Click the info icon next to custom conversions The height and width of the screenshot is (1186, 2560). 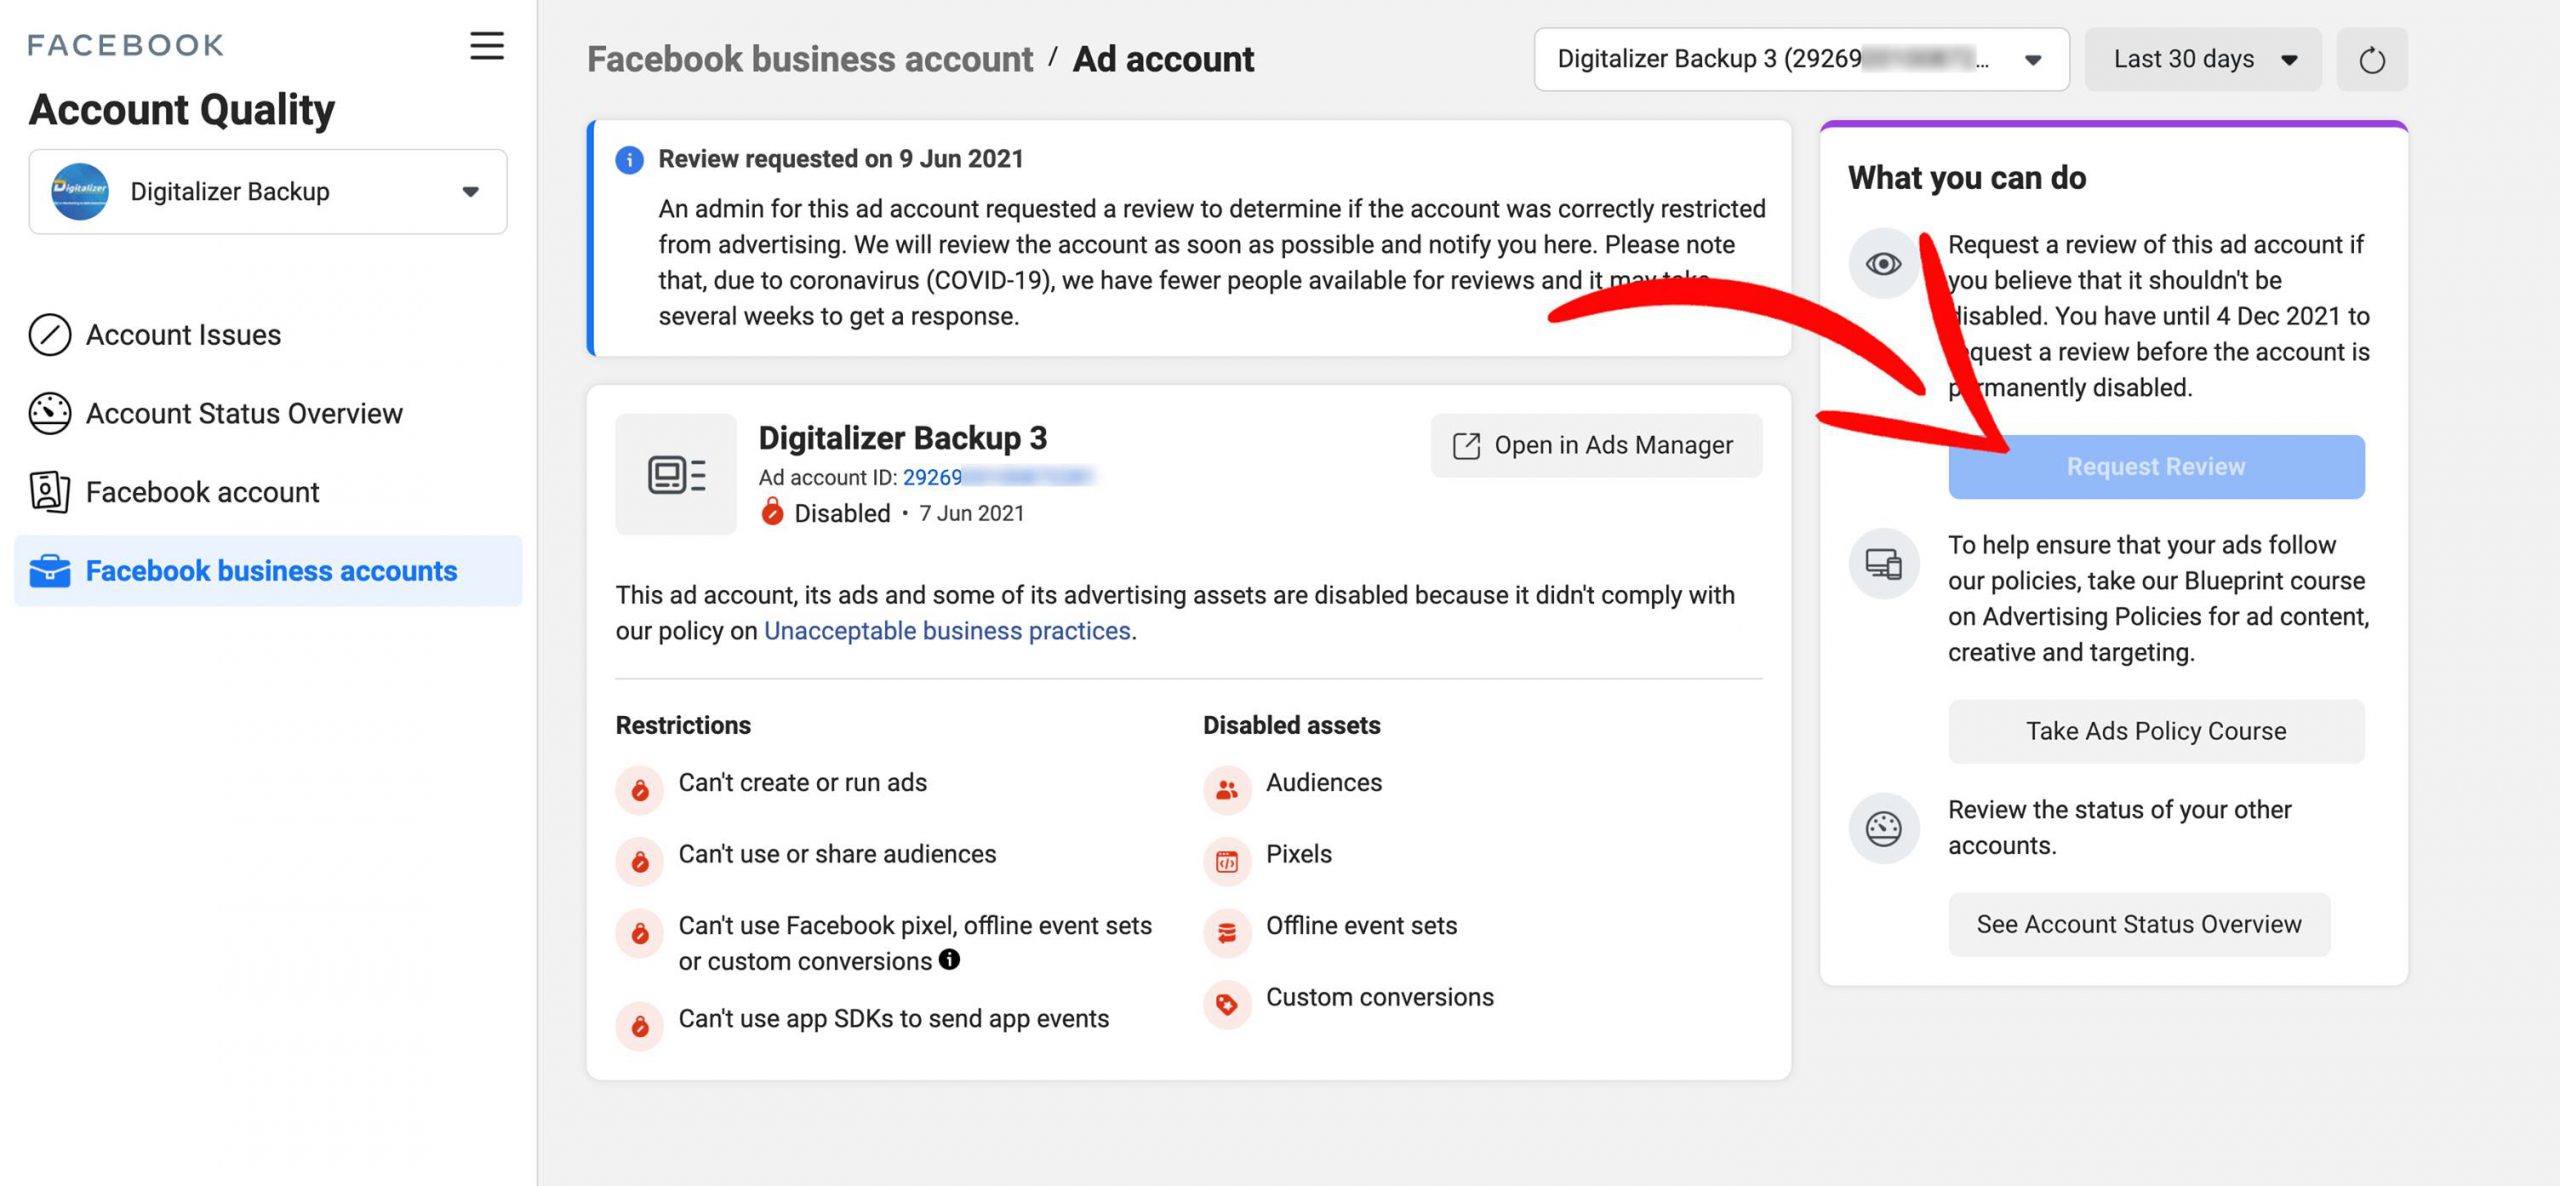pyautogui.click(x=949, y=960)
